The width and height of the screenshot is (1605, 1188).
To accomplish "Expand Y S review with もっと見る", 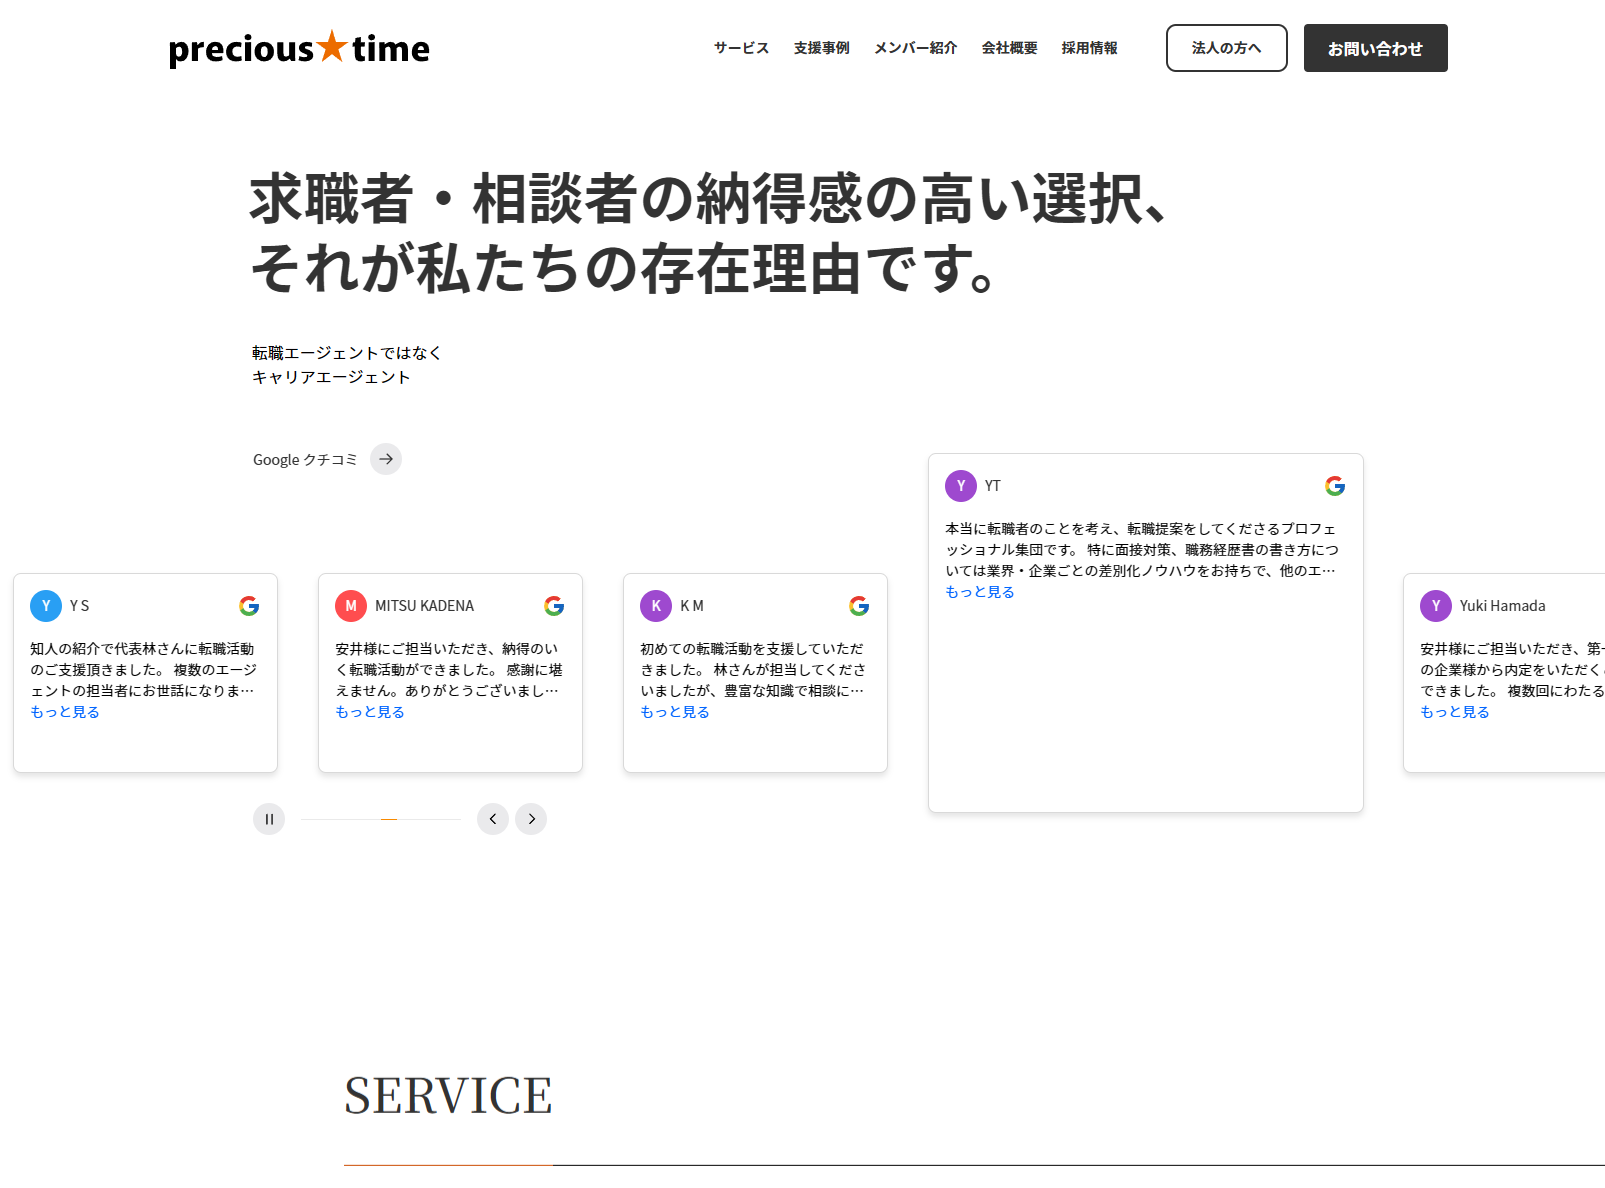I will point(65,712).
